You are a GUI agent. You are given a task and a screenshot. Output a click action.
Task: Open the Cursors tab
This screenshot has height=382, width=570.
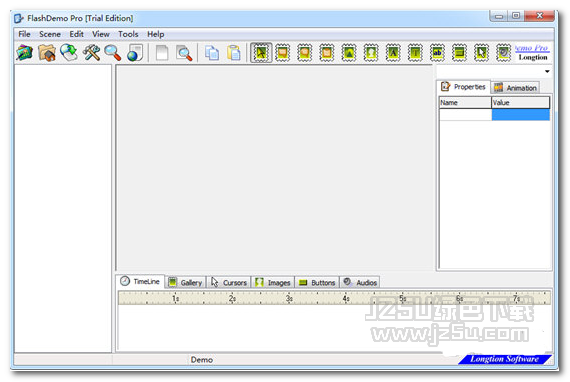(229, 282)
